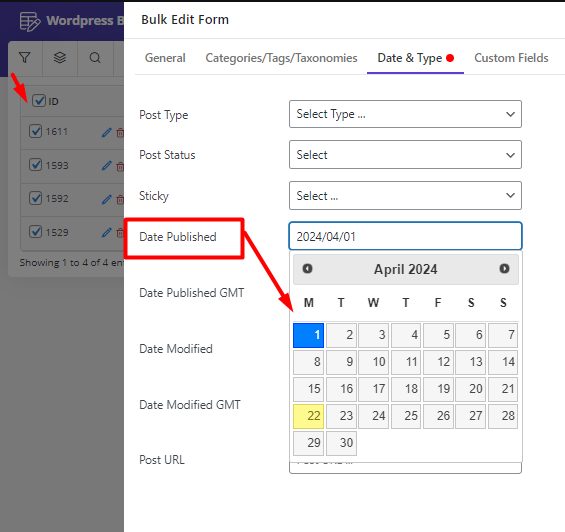The width and height of the screenshot is (565, 532).
Task: Switch to the Custom Fields tab
Action: [511, 58]
